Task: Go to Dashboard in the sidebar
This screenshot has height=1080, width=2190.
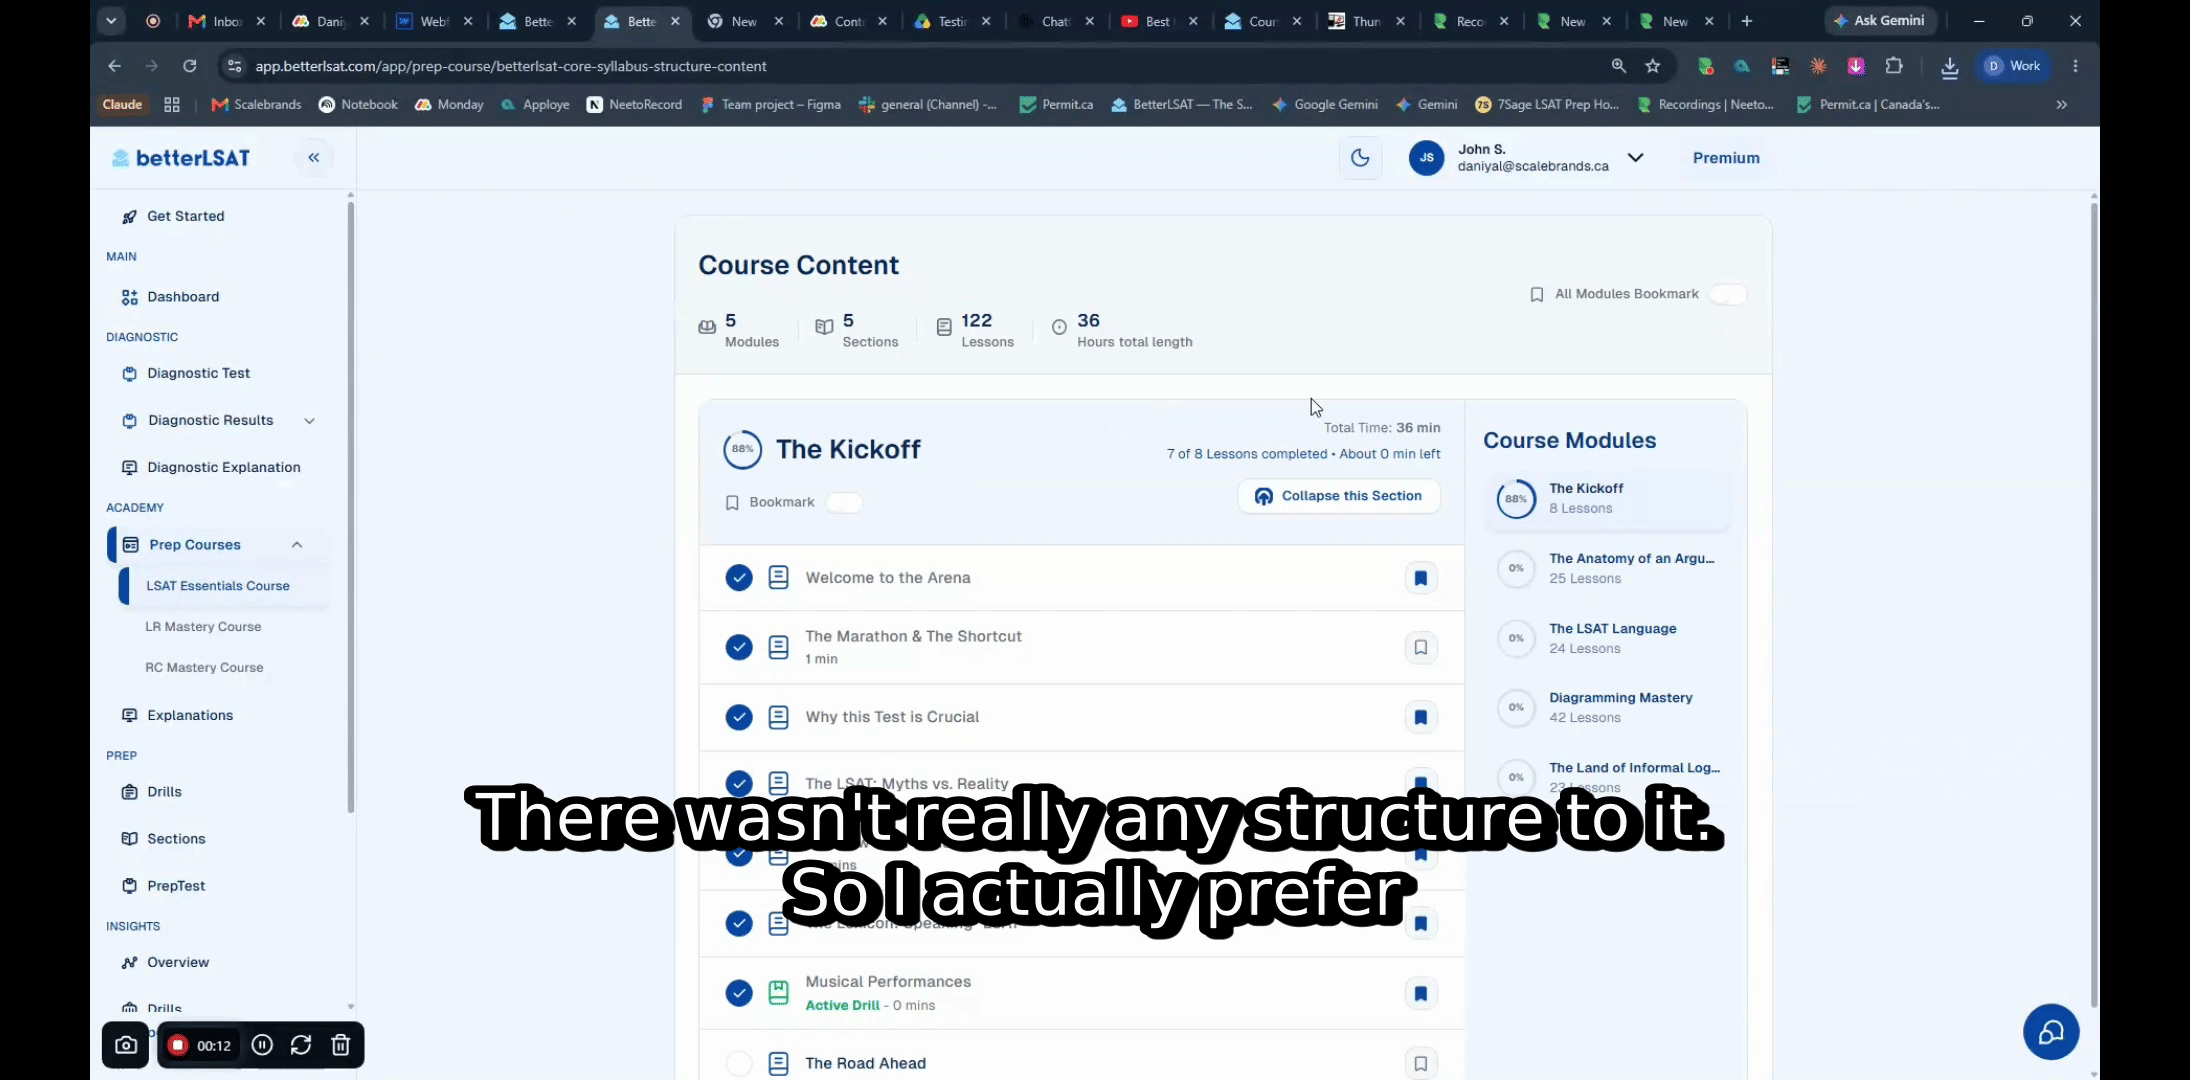Action: [183, 297]
